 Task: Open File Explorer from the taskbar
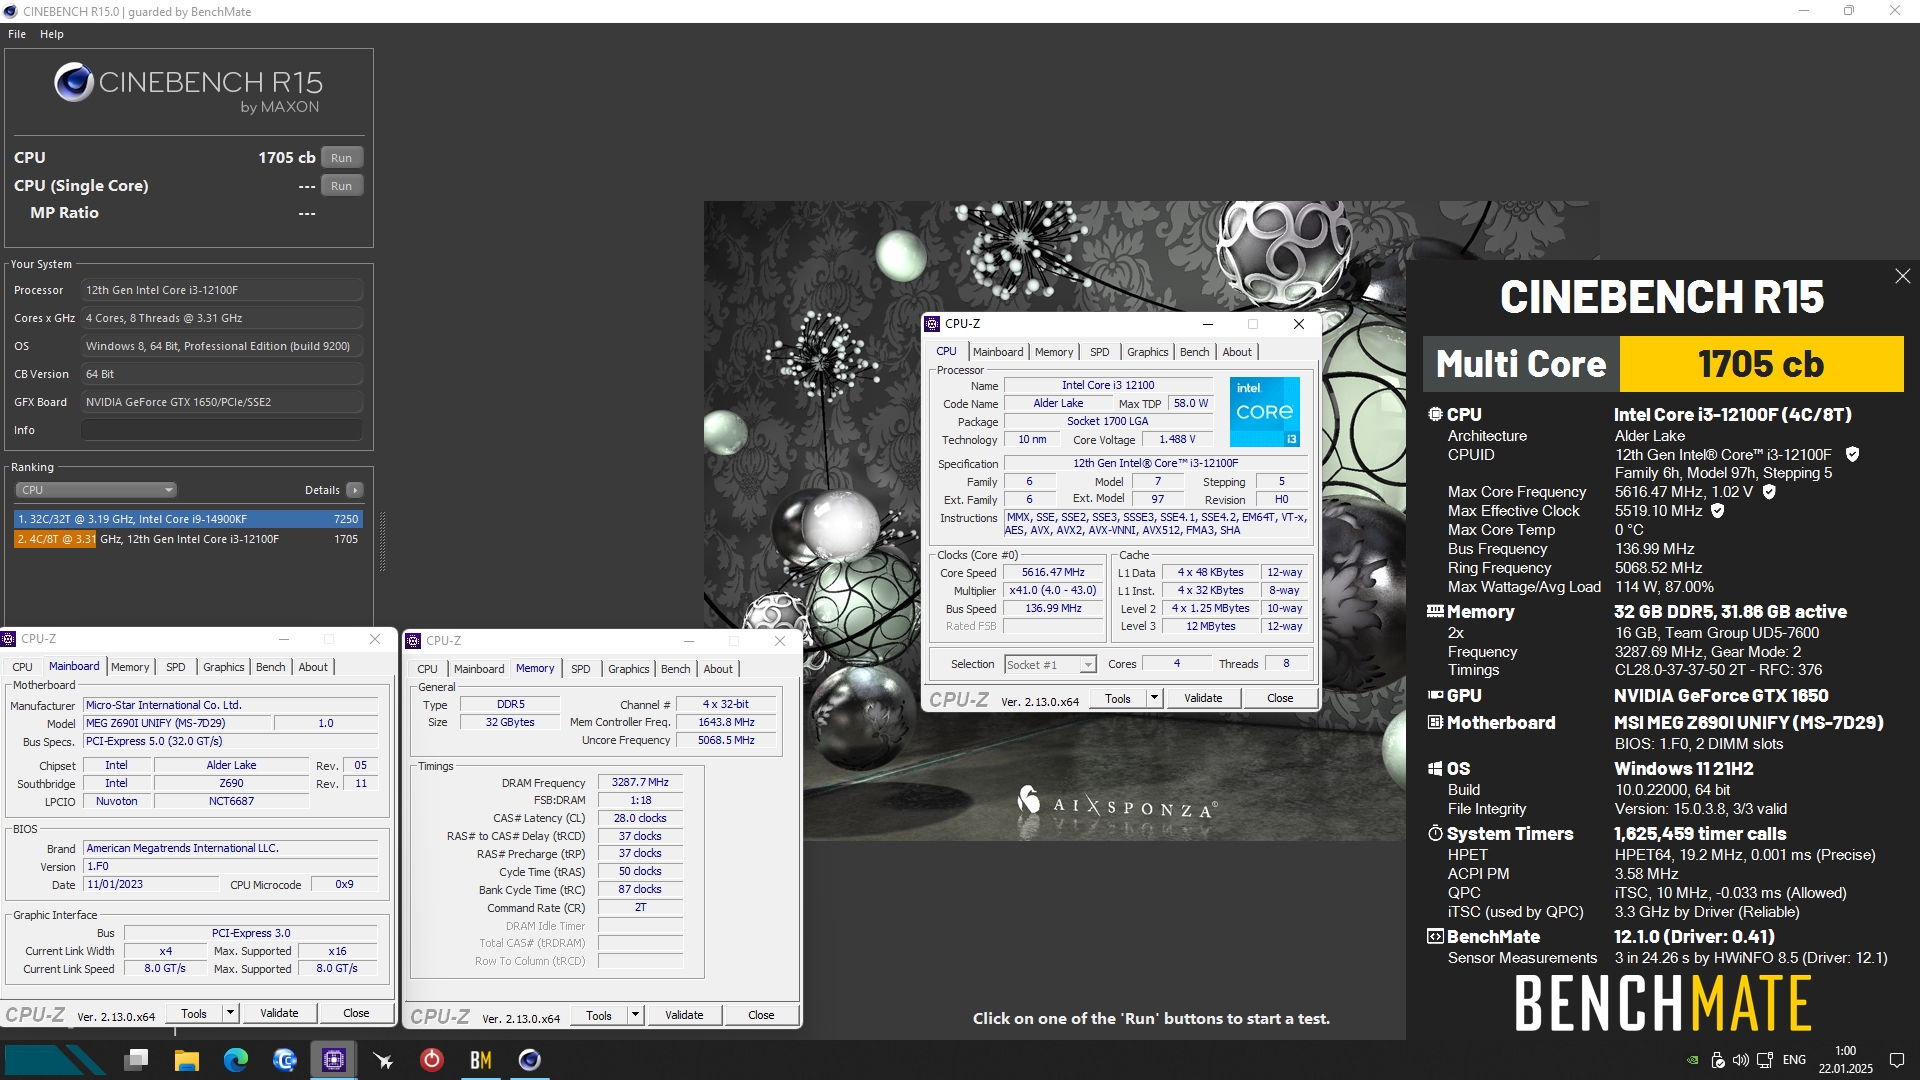[186, 1060]
